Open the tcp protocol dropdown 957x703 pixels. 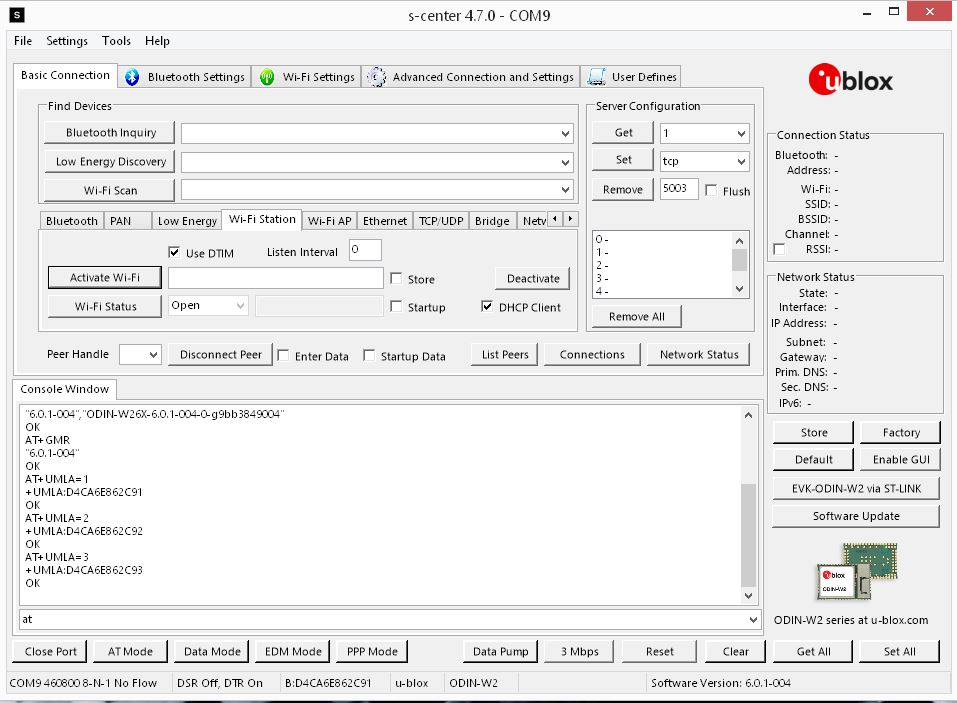tap(740, 161)
